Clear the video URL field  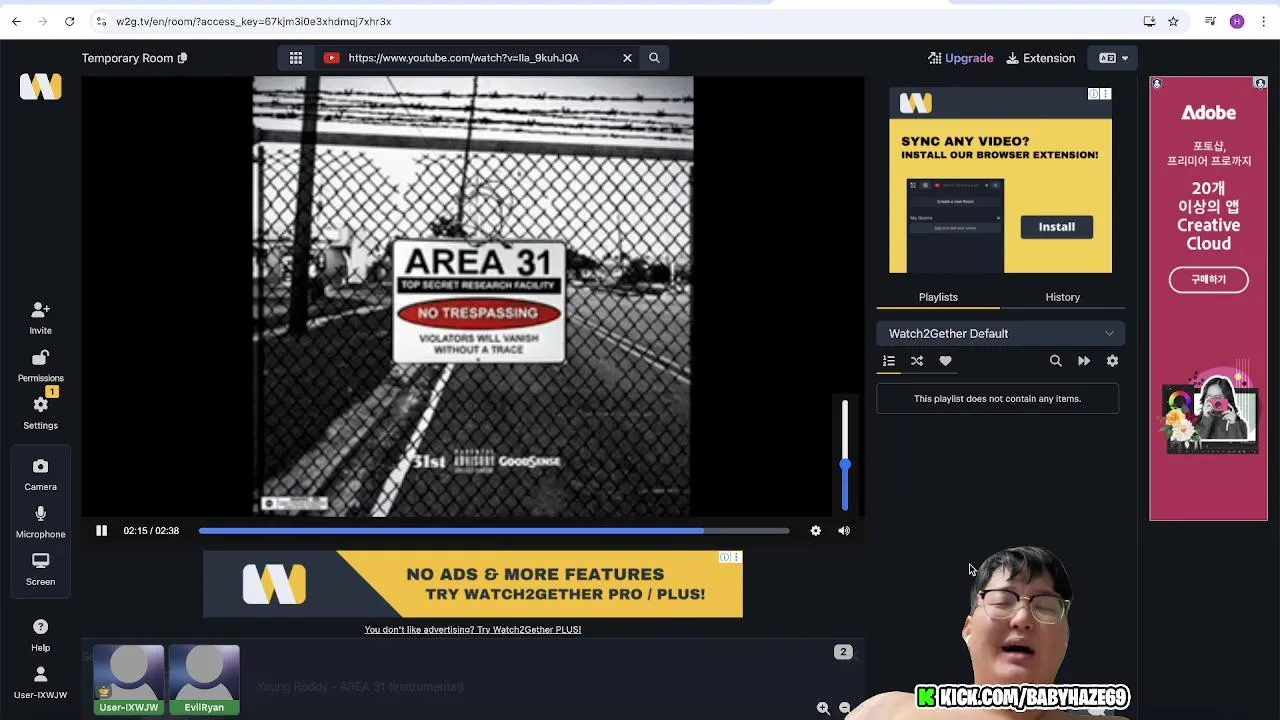(627, 58)
